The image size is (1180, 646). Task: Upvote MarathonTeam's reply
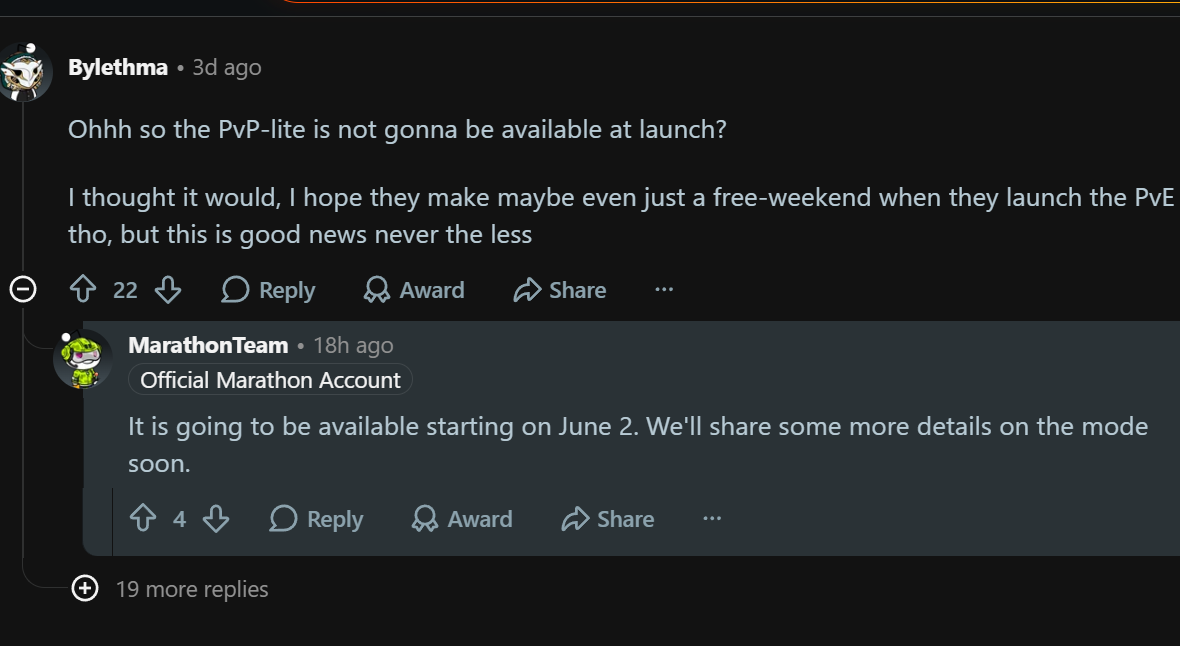143,519
